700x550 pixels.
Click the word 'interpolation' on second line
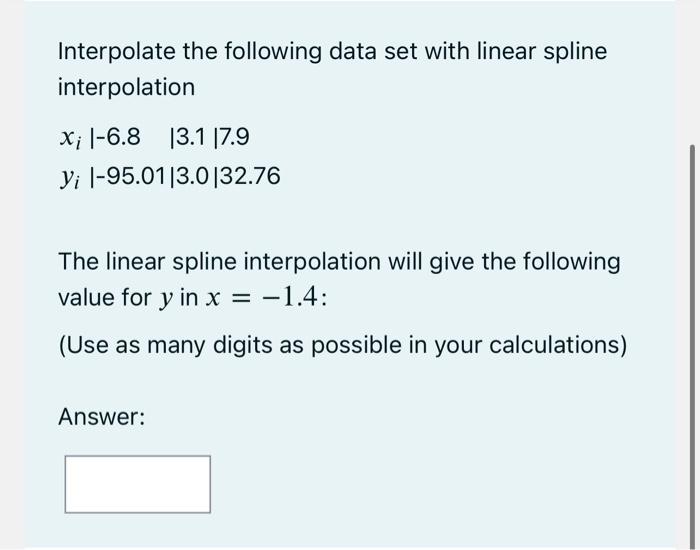tap(126, 88)
